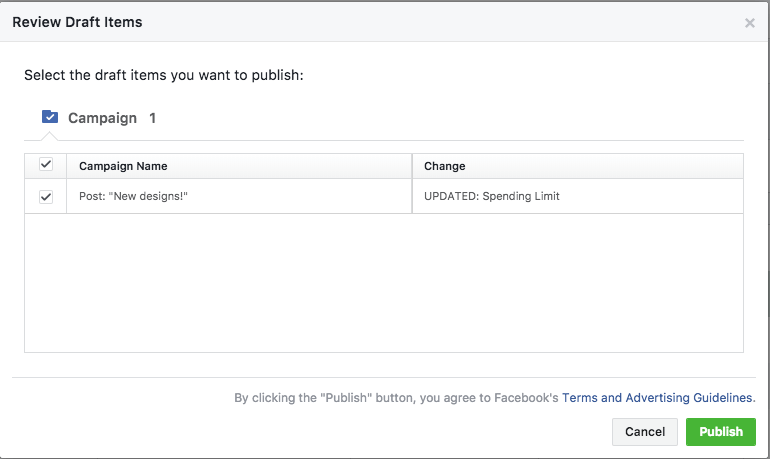
Task: Select the Campaign section tab label
Action: [x=102, y=118]
